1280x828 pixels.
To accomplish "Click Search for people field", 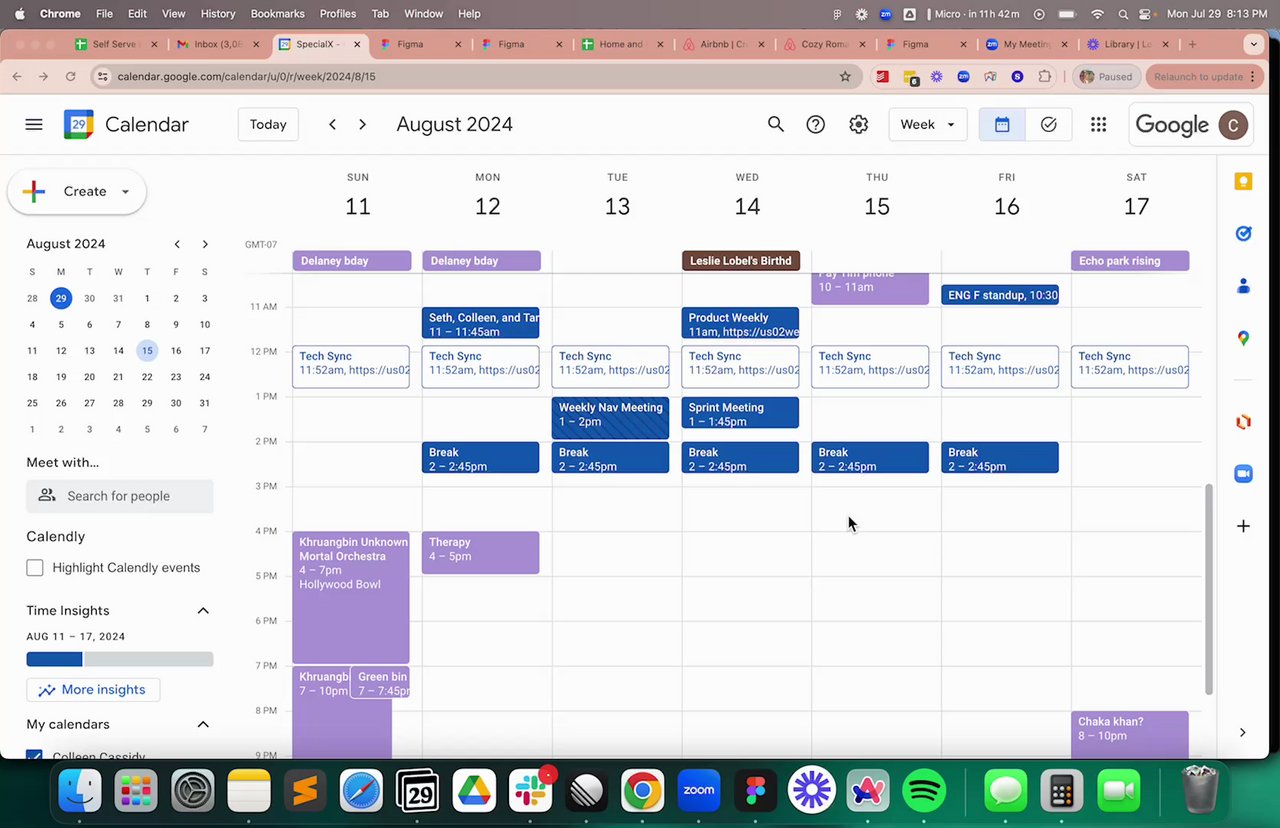I will pyautogui.click(x=120, y=496).
